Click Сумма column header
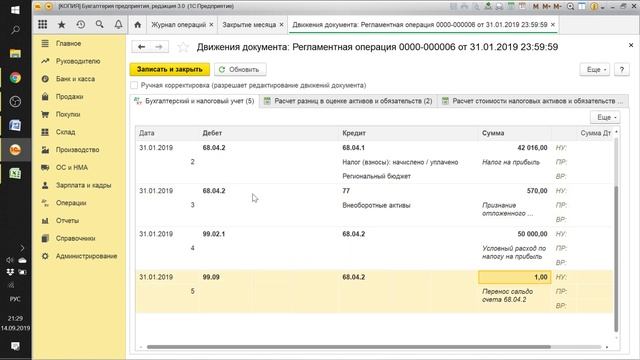This screenshot has height=360, width=640. 515,133
